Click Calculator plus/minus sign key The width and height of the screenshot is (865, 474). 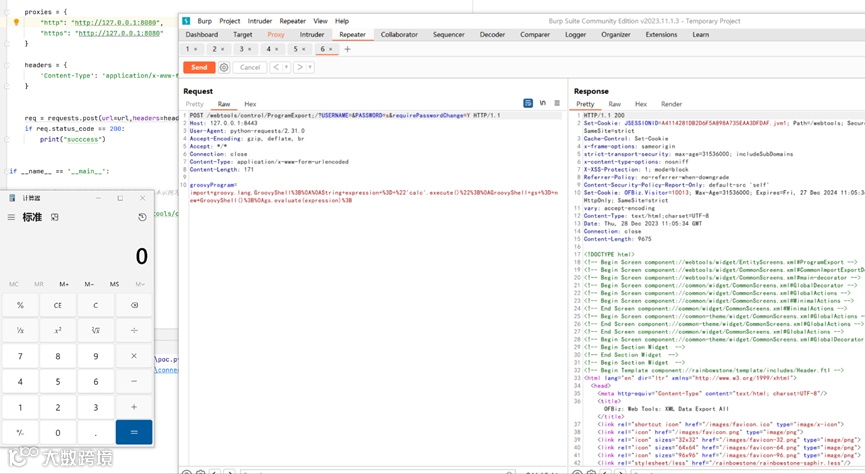[20, 433]
